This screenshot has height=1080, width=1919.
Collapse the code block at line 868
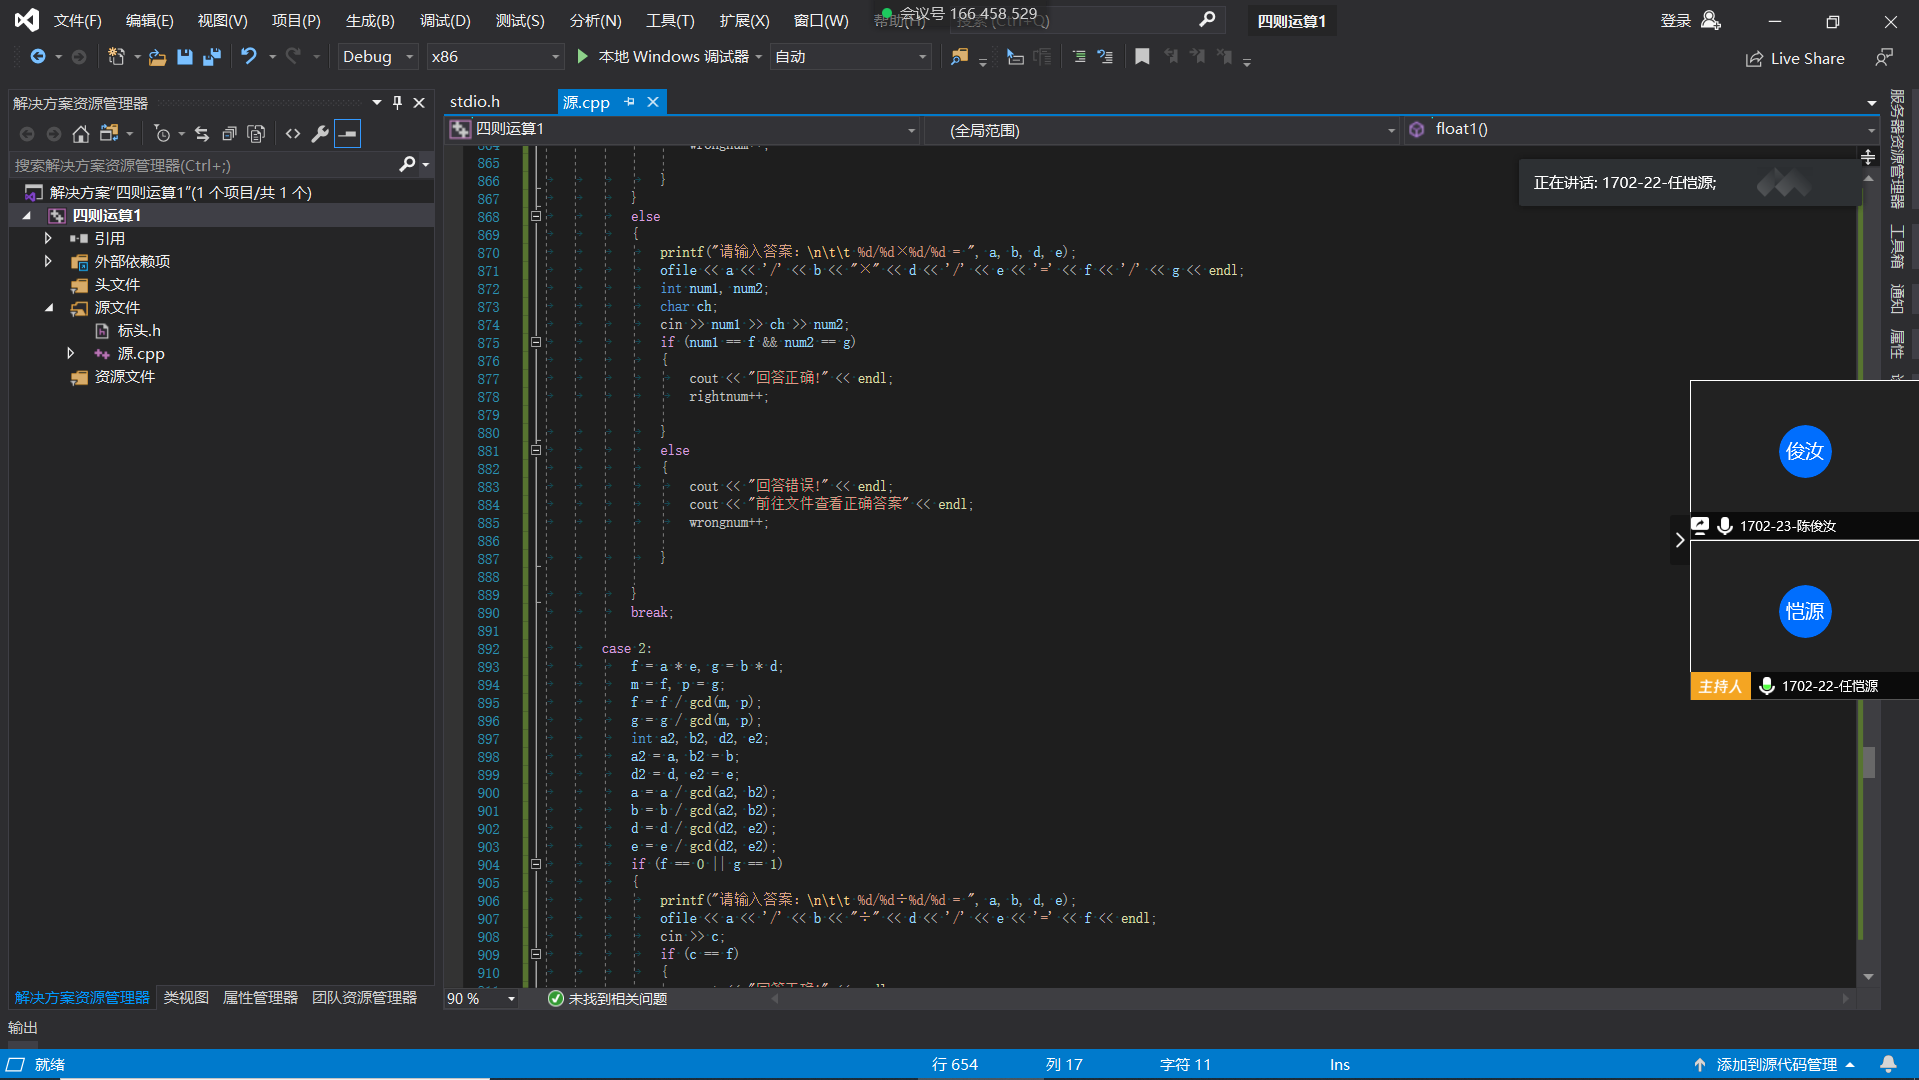click(536, 216)
